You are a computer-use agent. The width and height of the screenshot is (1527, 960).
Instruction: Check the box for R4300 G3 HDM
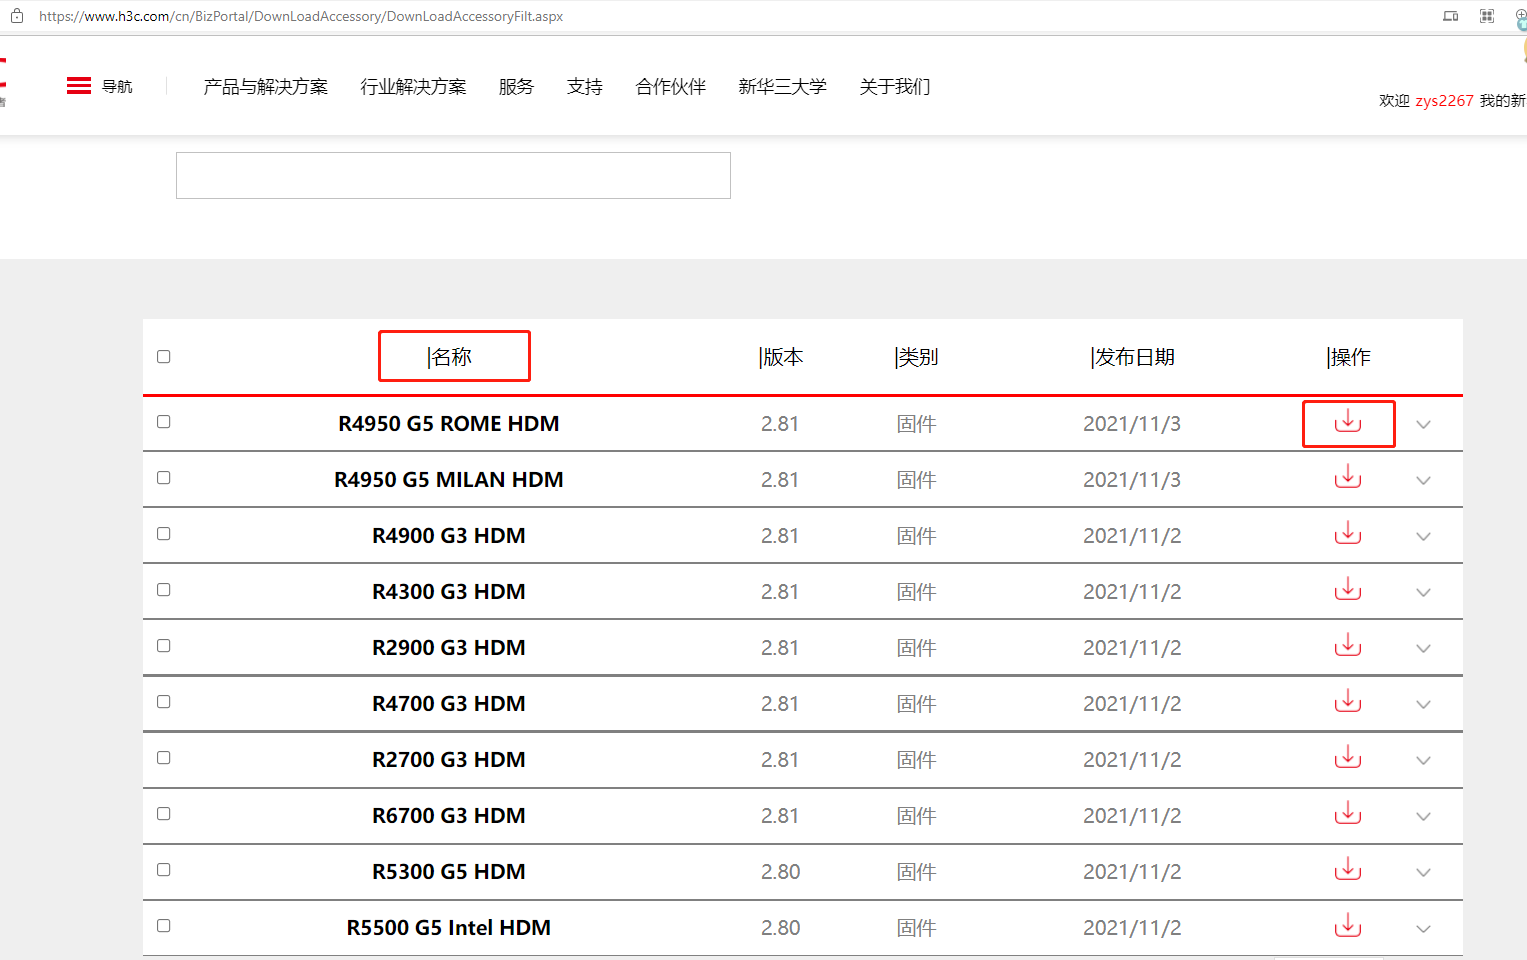[164, 590]
